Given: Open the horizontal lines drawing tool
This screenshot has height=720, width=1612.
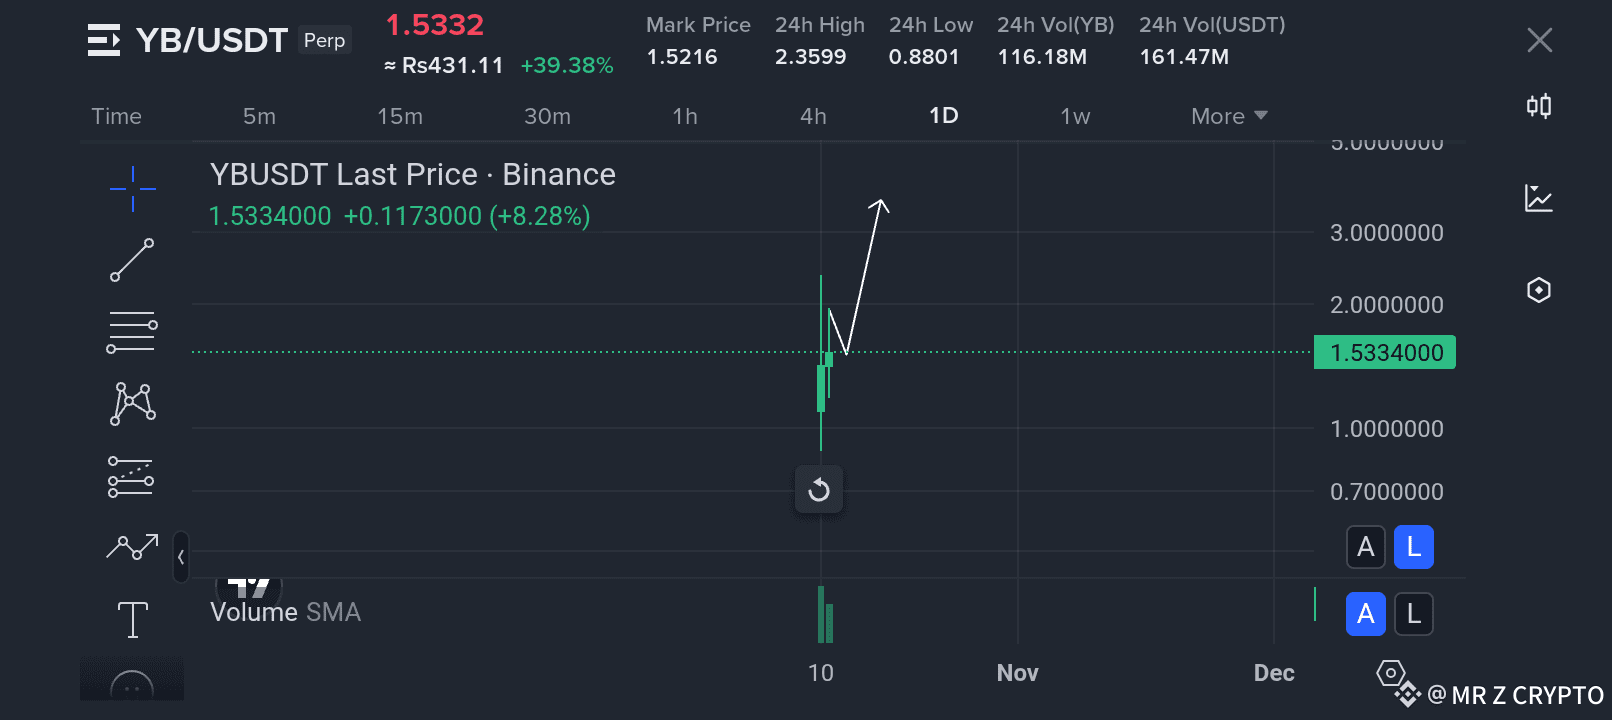Looking at the screenshot, I should tap(132, 332).
